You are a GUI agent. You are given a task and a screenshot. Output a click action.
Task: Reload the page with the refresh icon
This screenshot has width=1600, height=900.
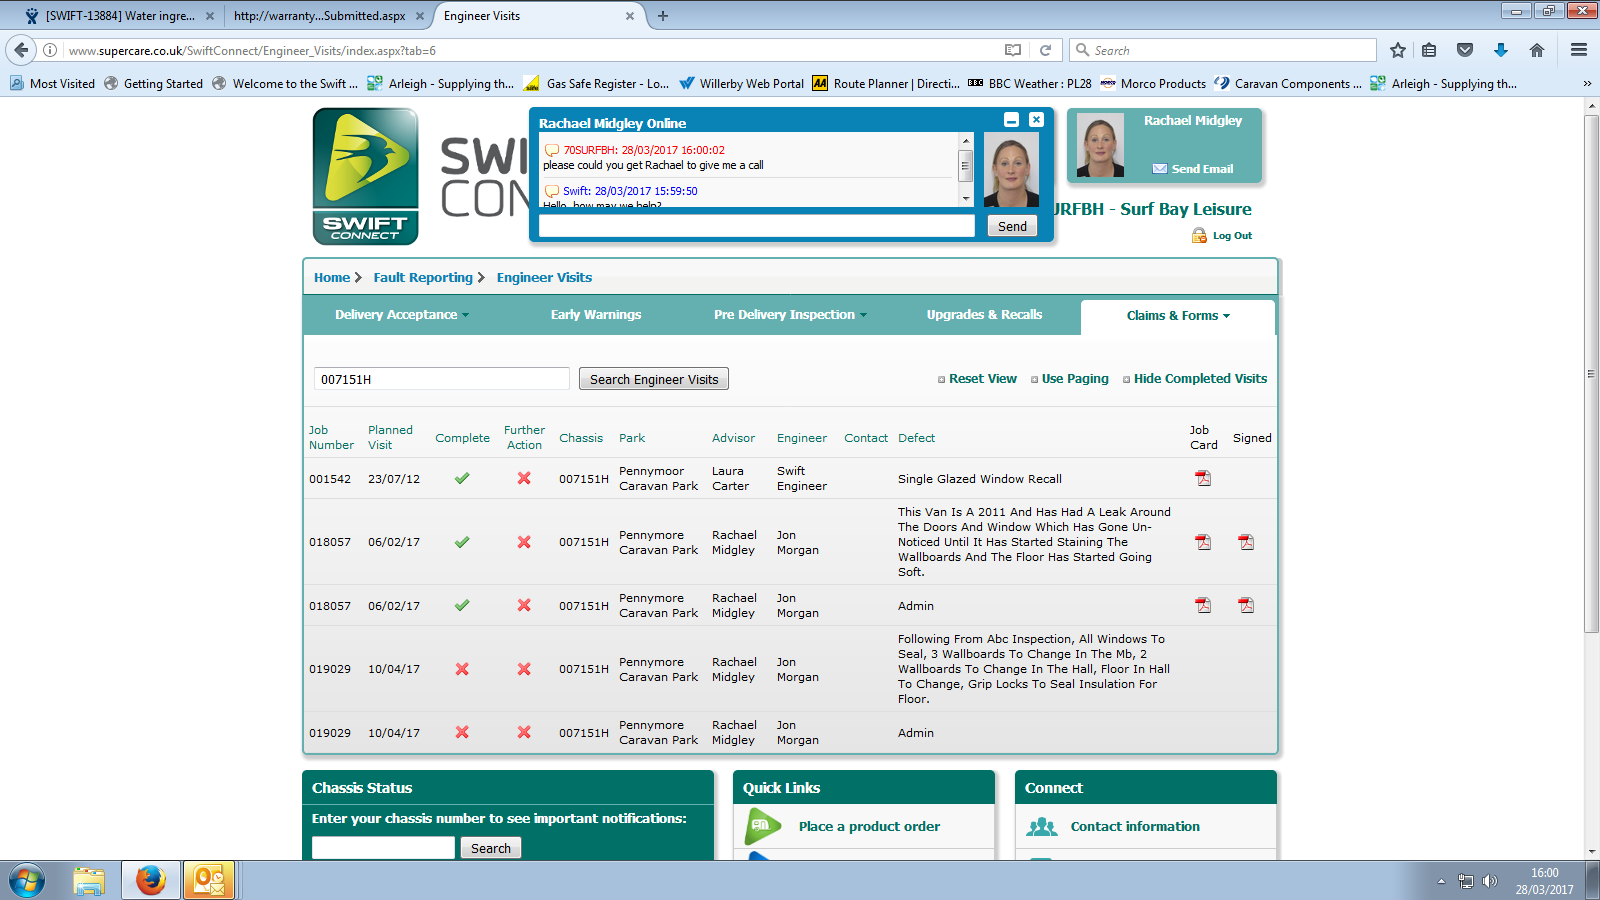(1045, 50)
